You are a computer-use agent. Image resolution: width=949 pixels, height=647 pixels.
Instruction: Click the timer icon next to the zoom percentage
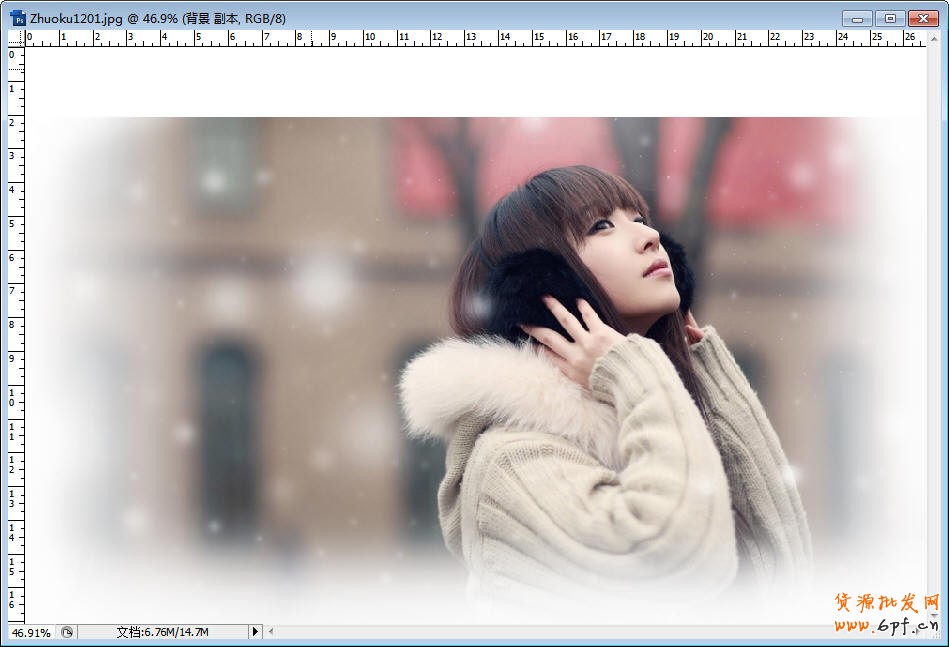[x=66, y=632]
